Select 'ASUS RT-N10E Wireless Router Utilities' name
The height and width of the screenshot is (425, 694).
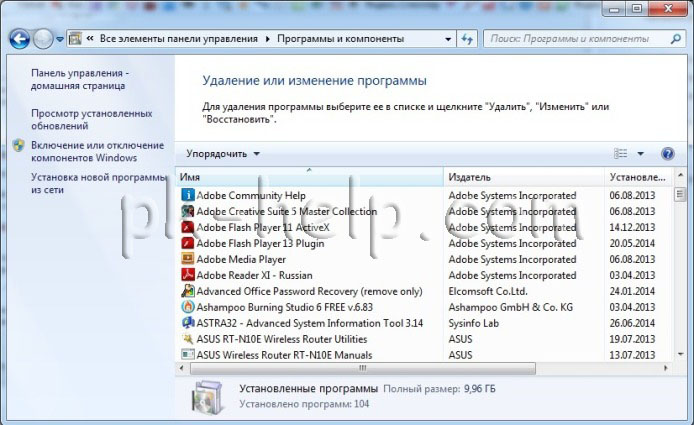[282, 339]
